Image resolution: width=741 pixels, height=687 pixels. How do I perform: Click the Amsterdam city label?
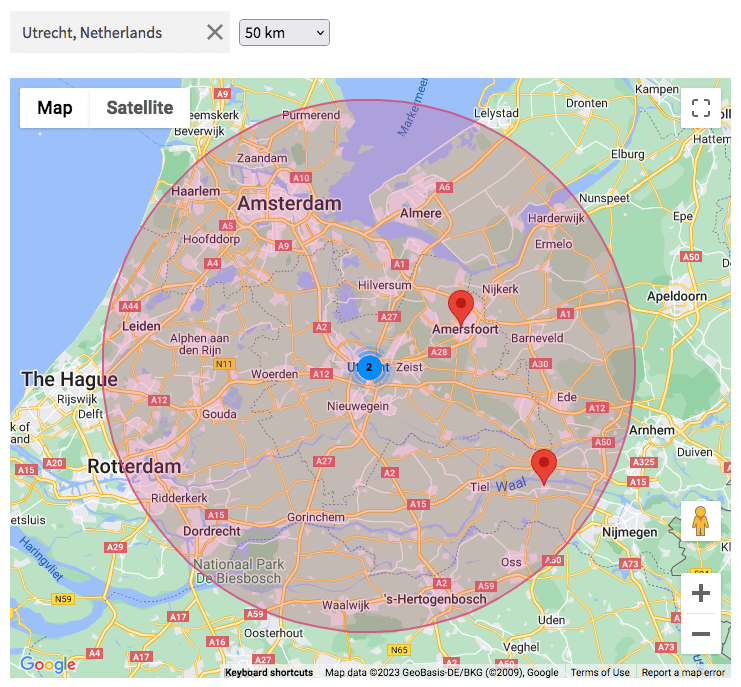coord(289,204)
